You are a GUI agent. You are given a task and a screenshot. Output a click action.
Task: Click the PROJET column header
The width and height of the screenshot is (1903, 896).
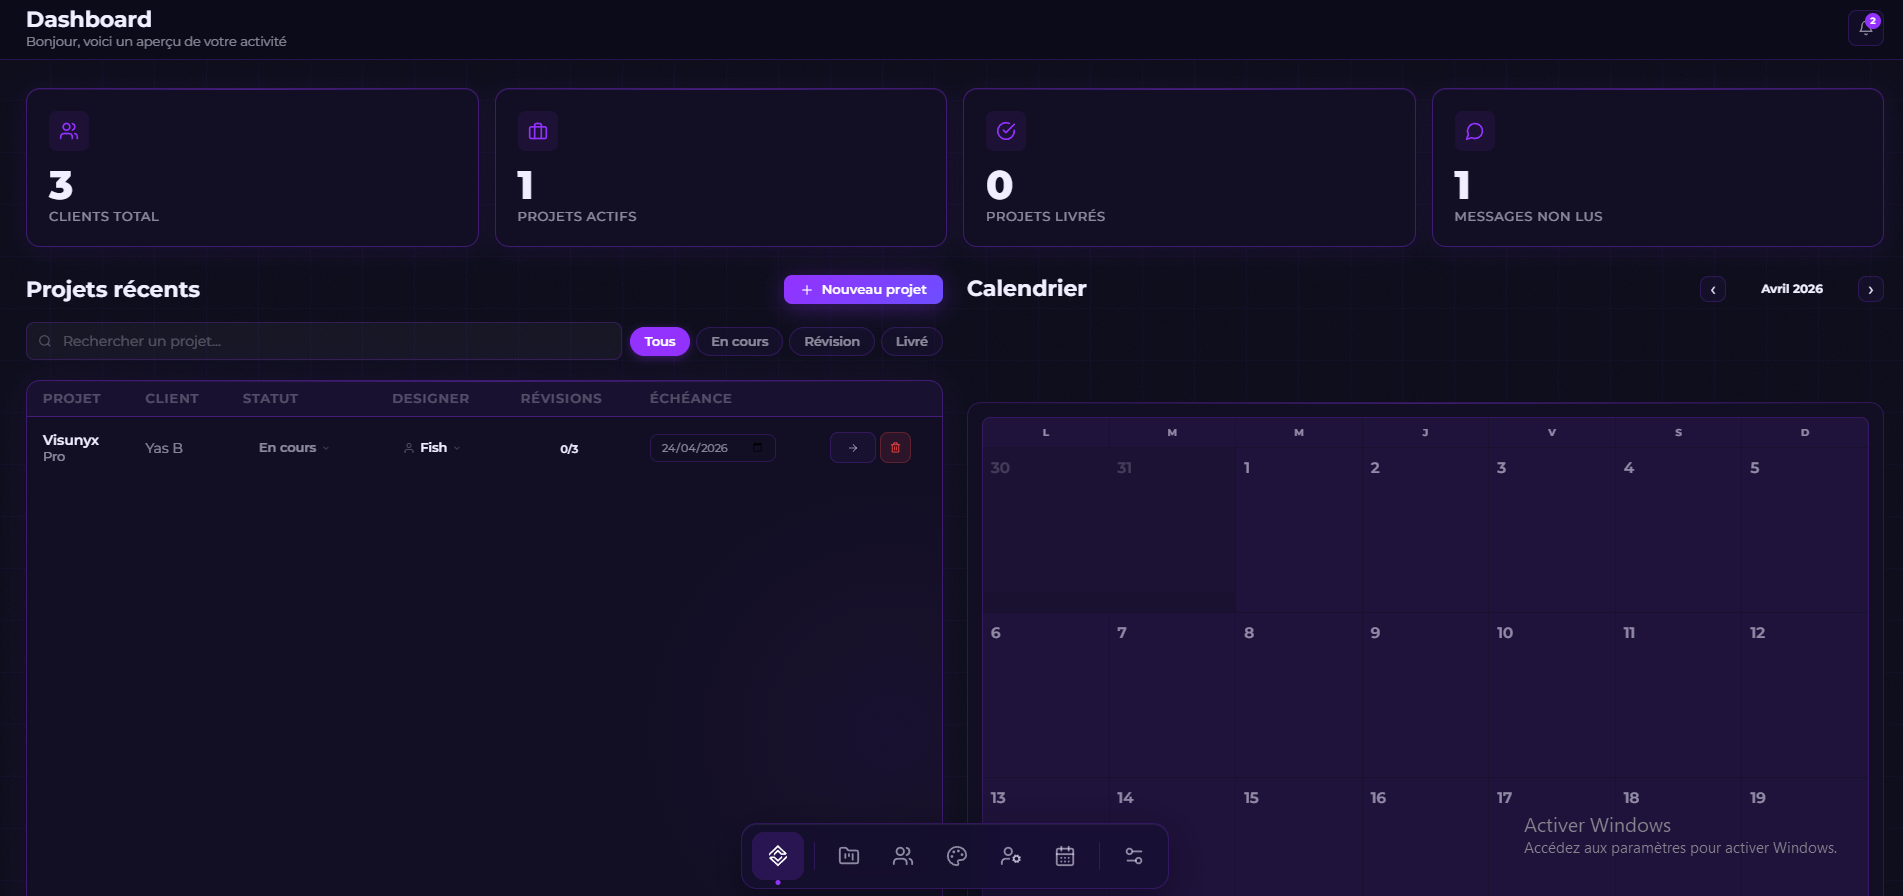coord(72,399)
